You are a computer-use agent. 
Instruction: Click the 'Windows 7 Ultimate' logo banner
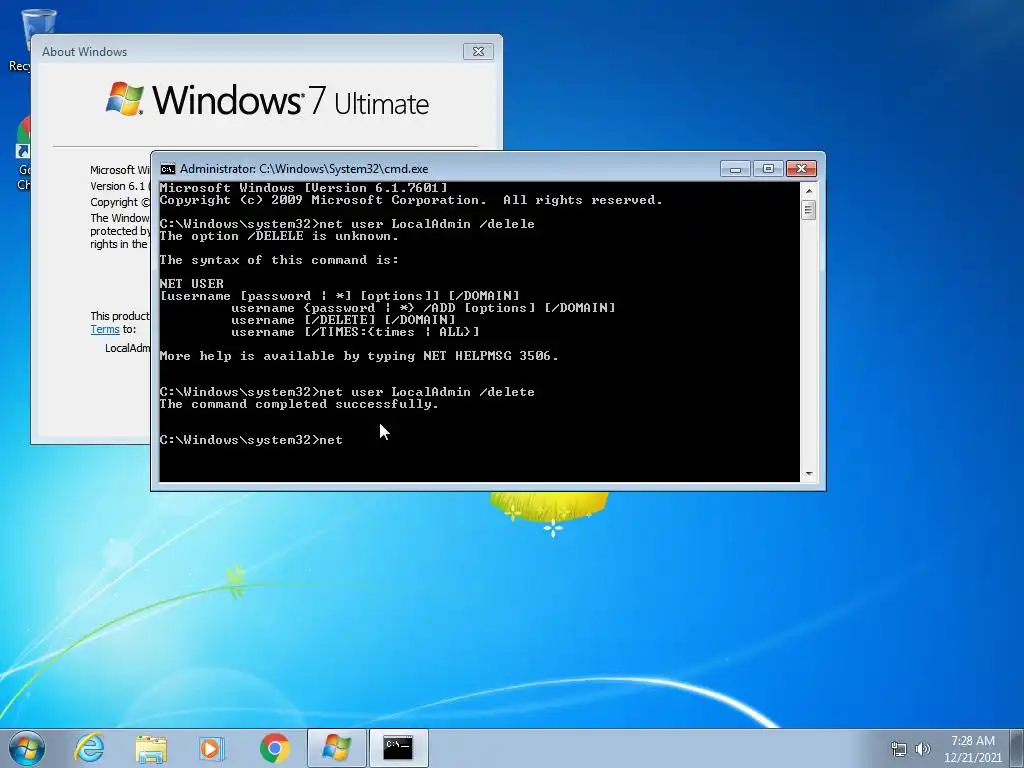268,99
